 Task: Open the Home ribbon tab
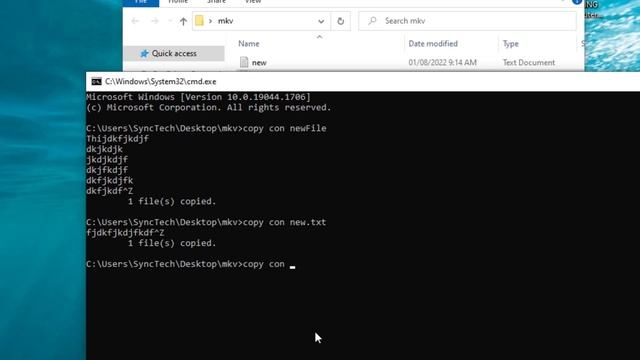tap(178, 2)
